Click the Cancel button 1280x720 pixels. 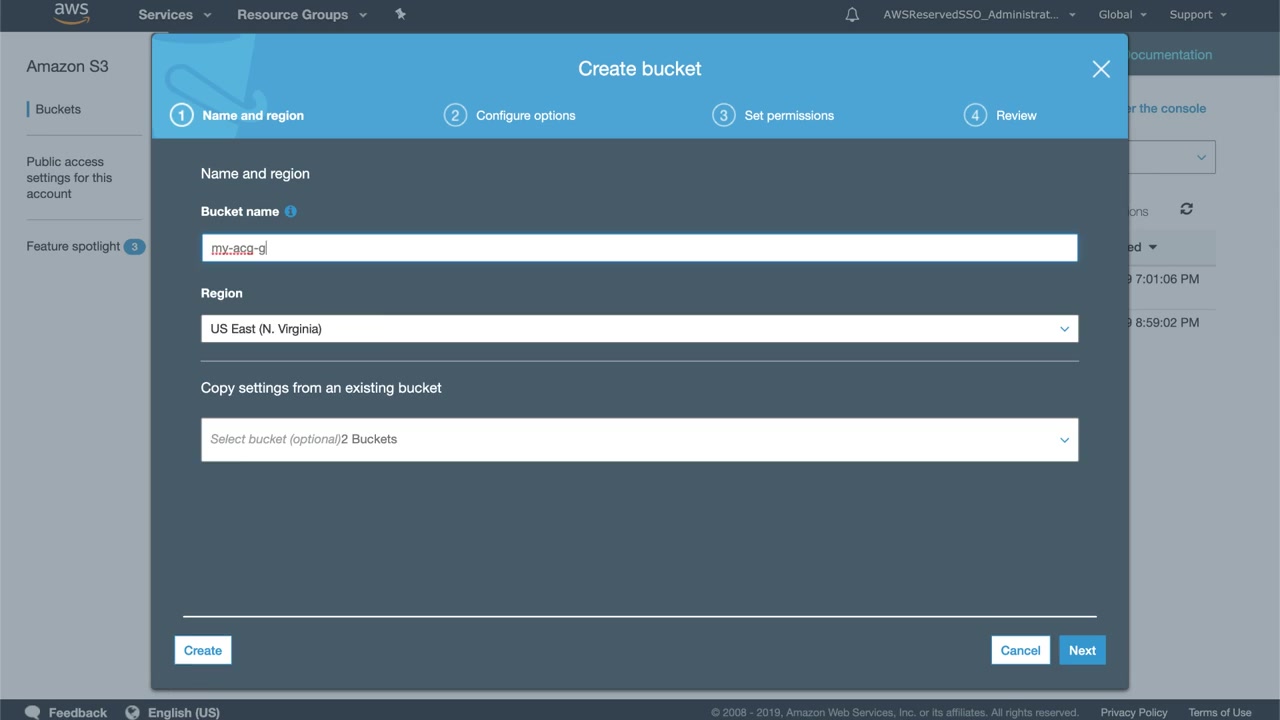[1021, 651]
